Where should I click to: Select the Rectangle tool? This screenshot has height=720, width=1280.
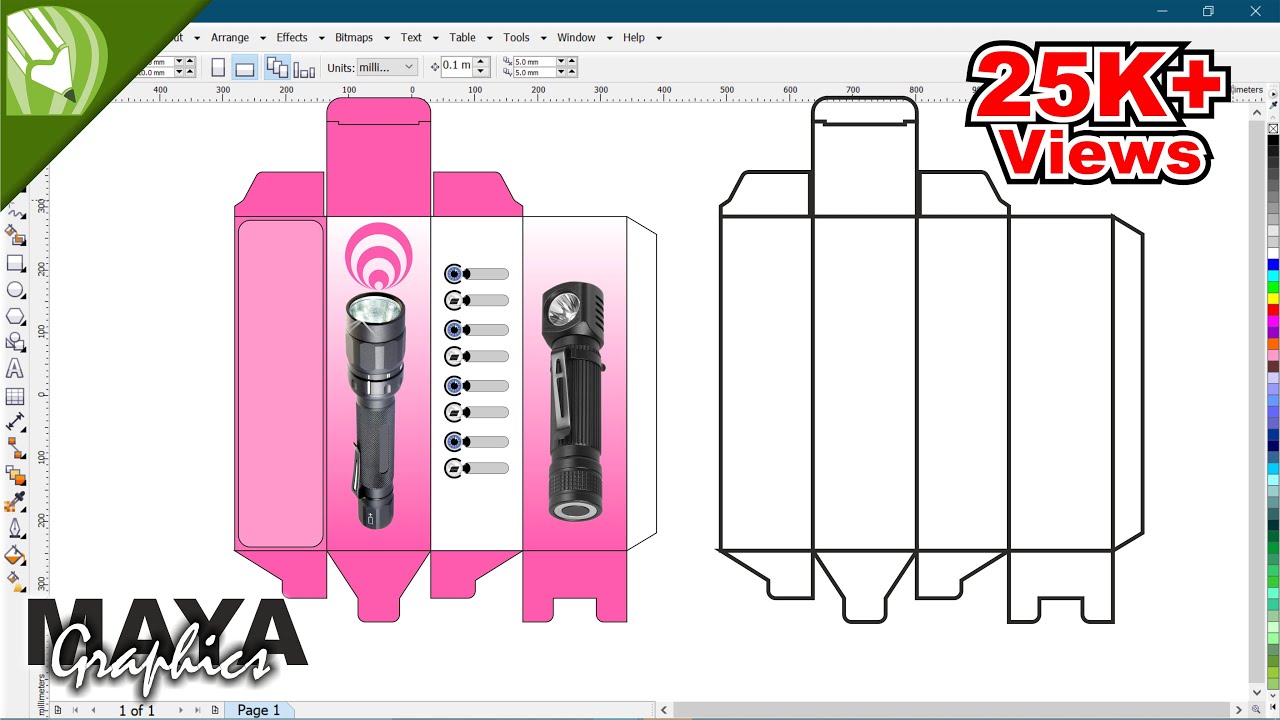click(15, 263)
